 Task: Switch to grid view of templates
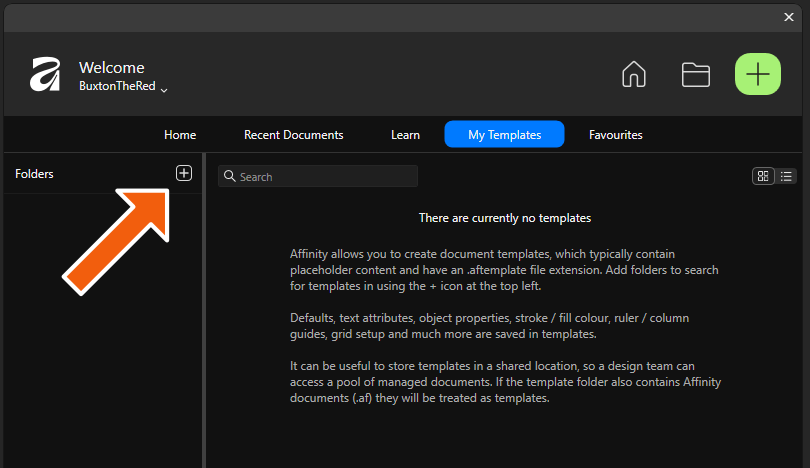tap(763, 176)
